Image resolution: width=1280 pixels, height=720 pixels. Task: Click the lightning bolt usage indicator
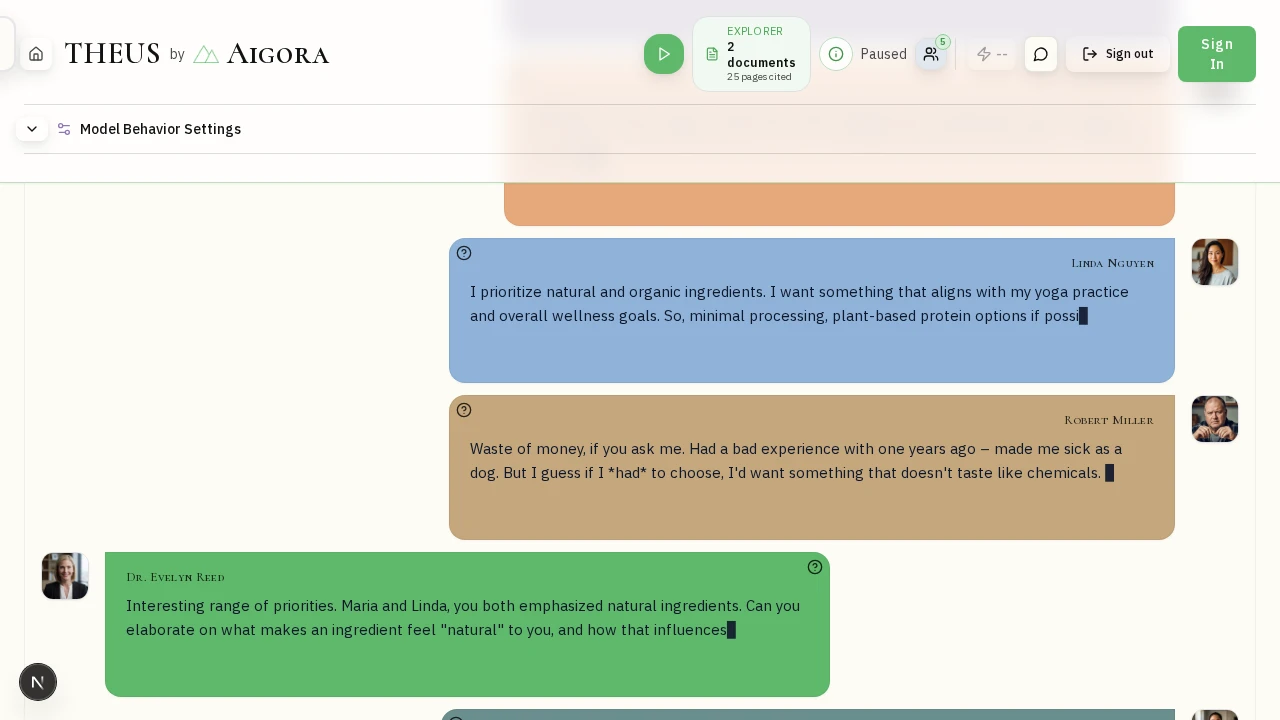coord(991,54)
